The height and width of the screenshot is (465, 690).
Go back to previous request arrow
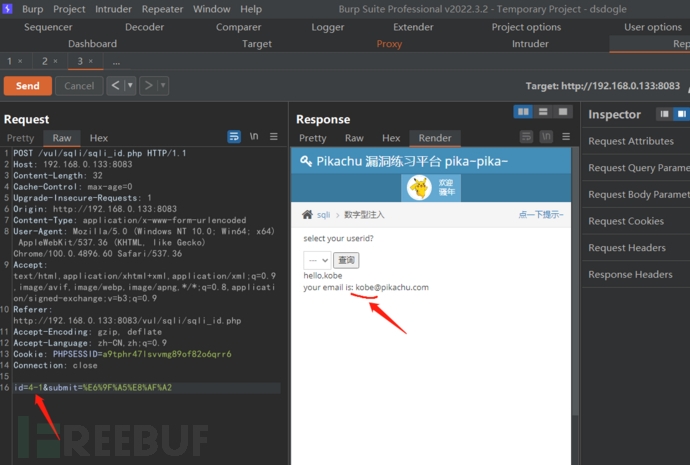click(x=115, y=85)
